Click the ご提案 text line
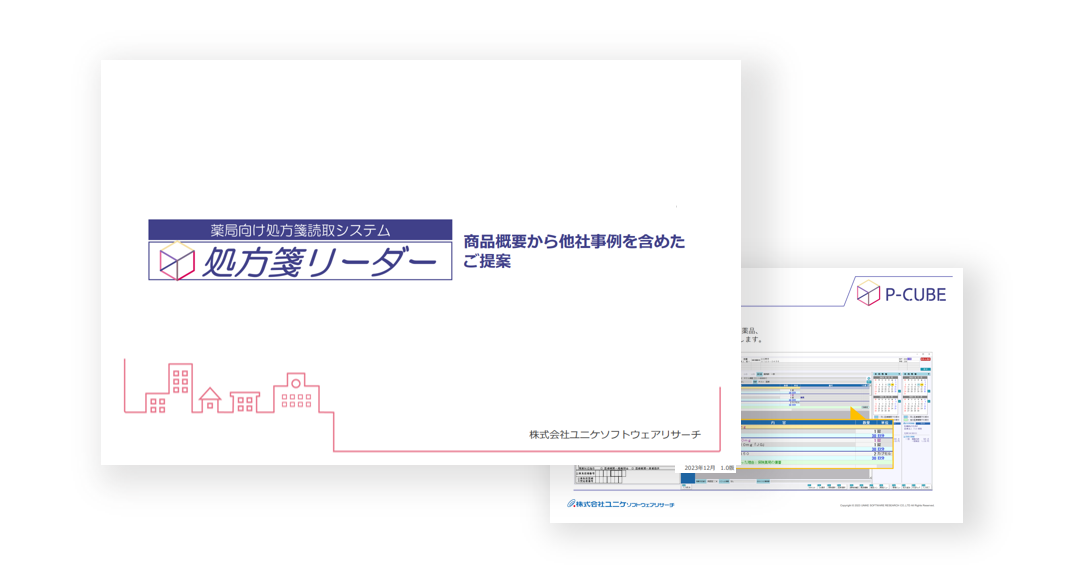 (487, 262)
